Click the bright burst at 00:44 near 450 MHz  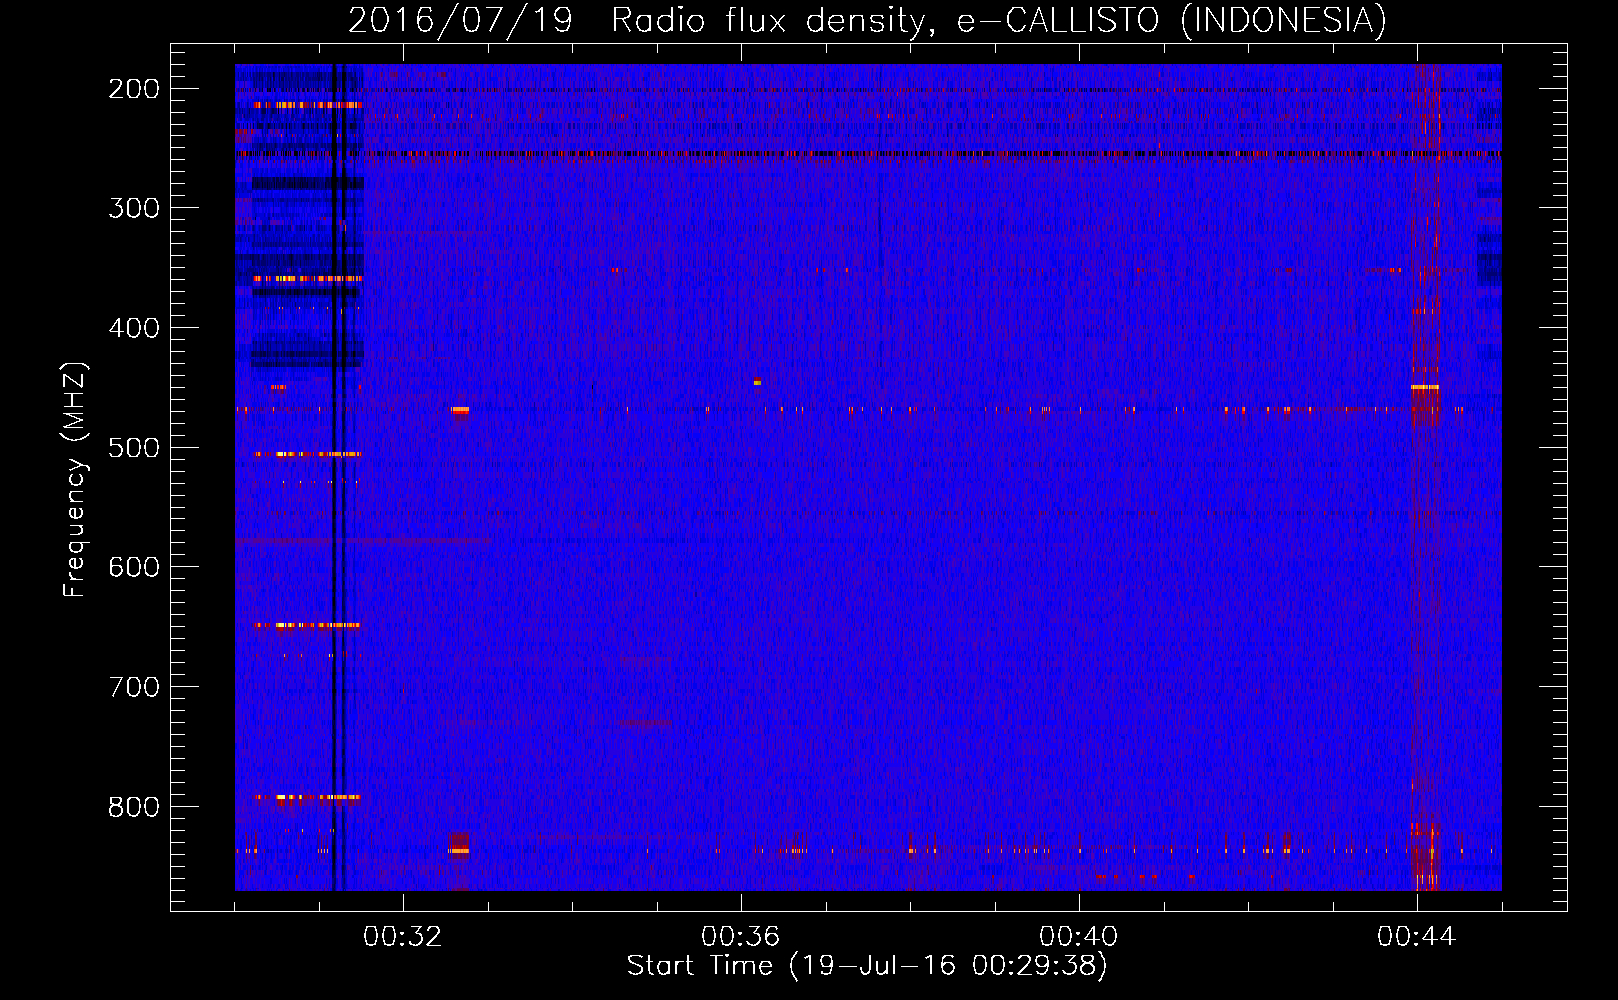pyautogui.click(x=1425, y=387)
